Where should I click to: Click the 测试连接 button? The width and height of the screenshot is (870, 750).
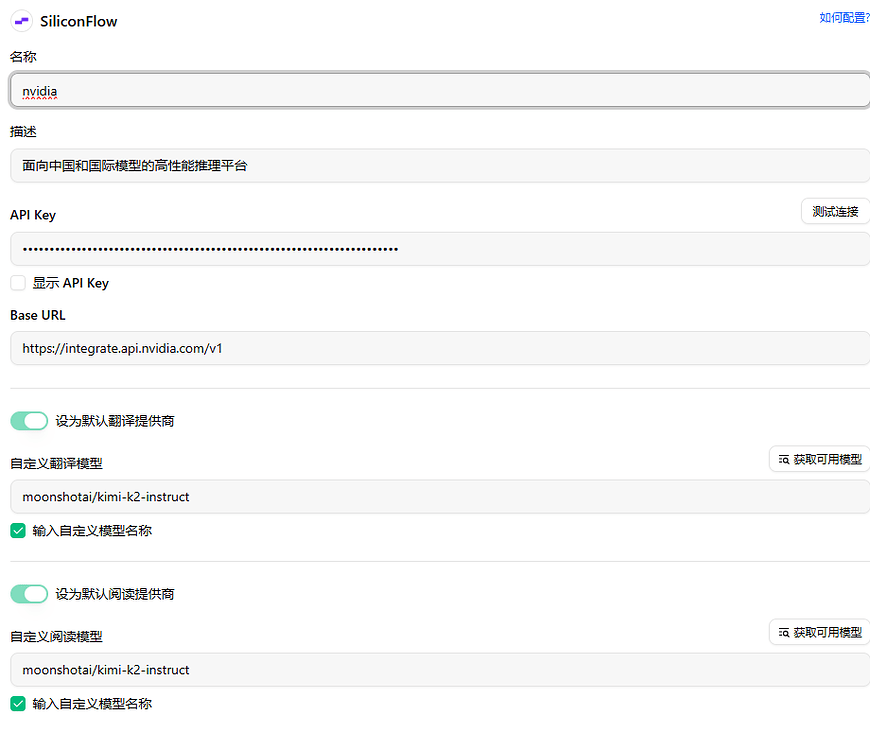click(836, 211)
